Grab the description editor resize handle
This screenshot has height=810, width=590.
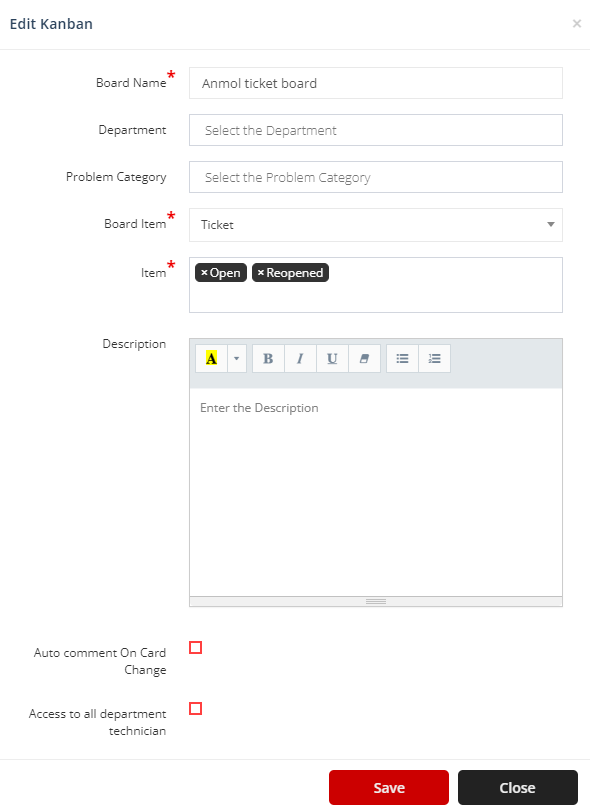[x=376, y=601]
